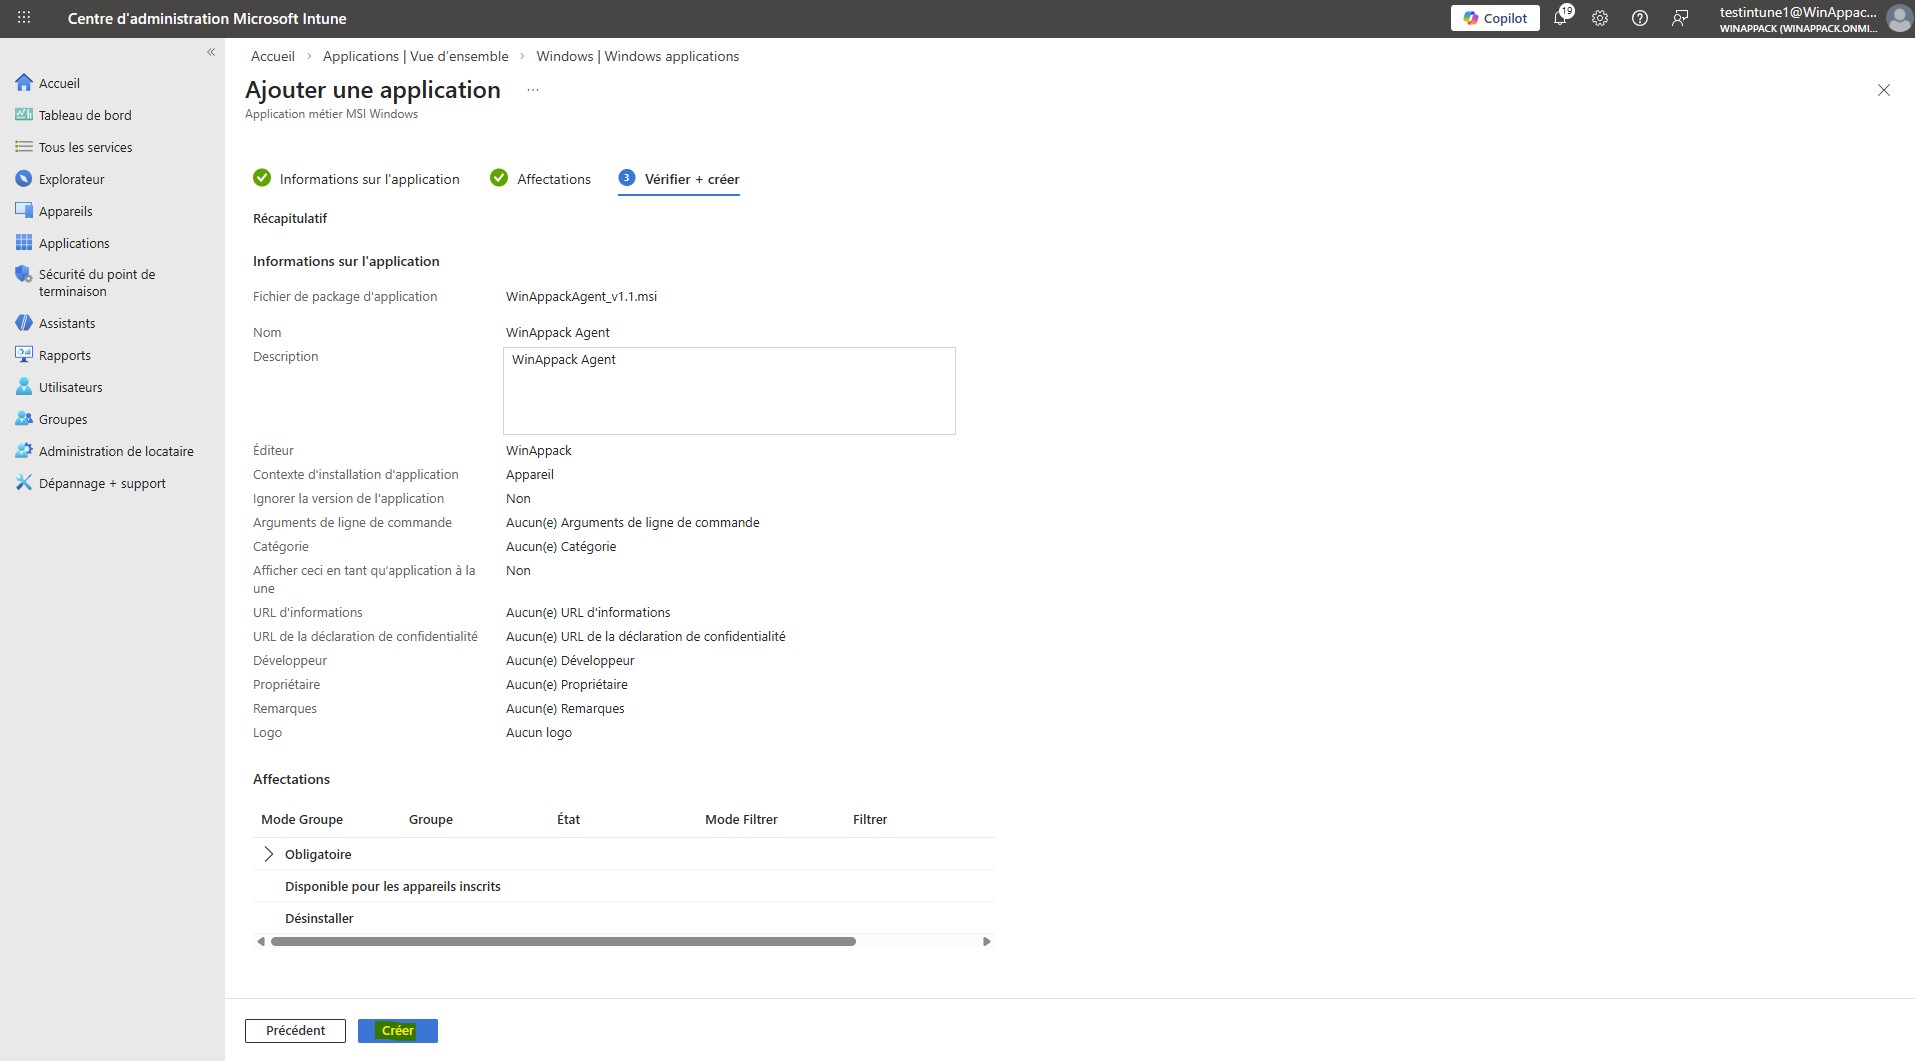
Task: Go to the Informations sur l'application step
Action: coord(369,179)
